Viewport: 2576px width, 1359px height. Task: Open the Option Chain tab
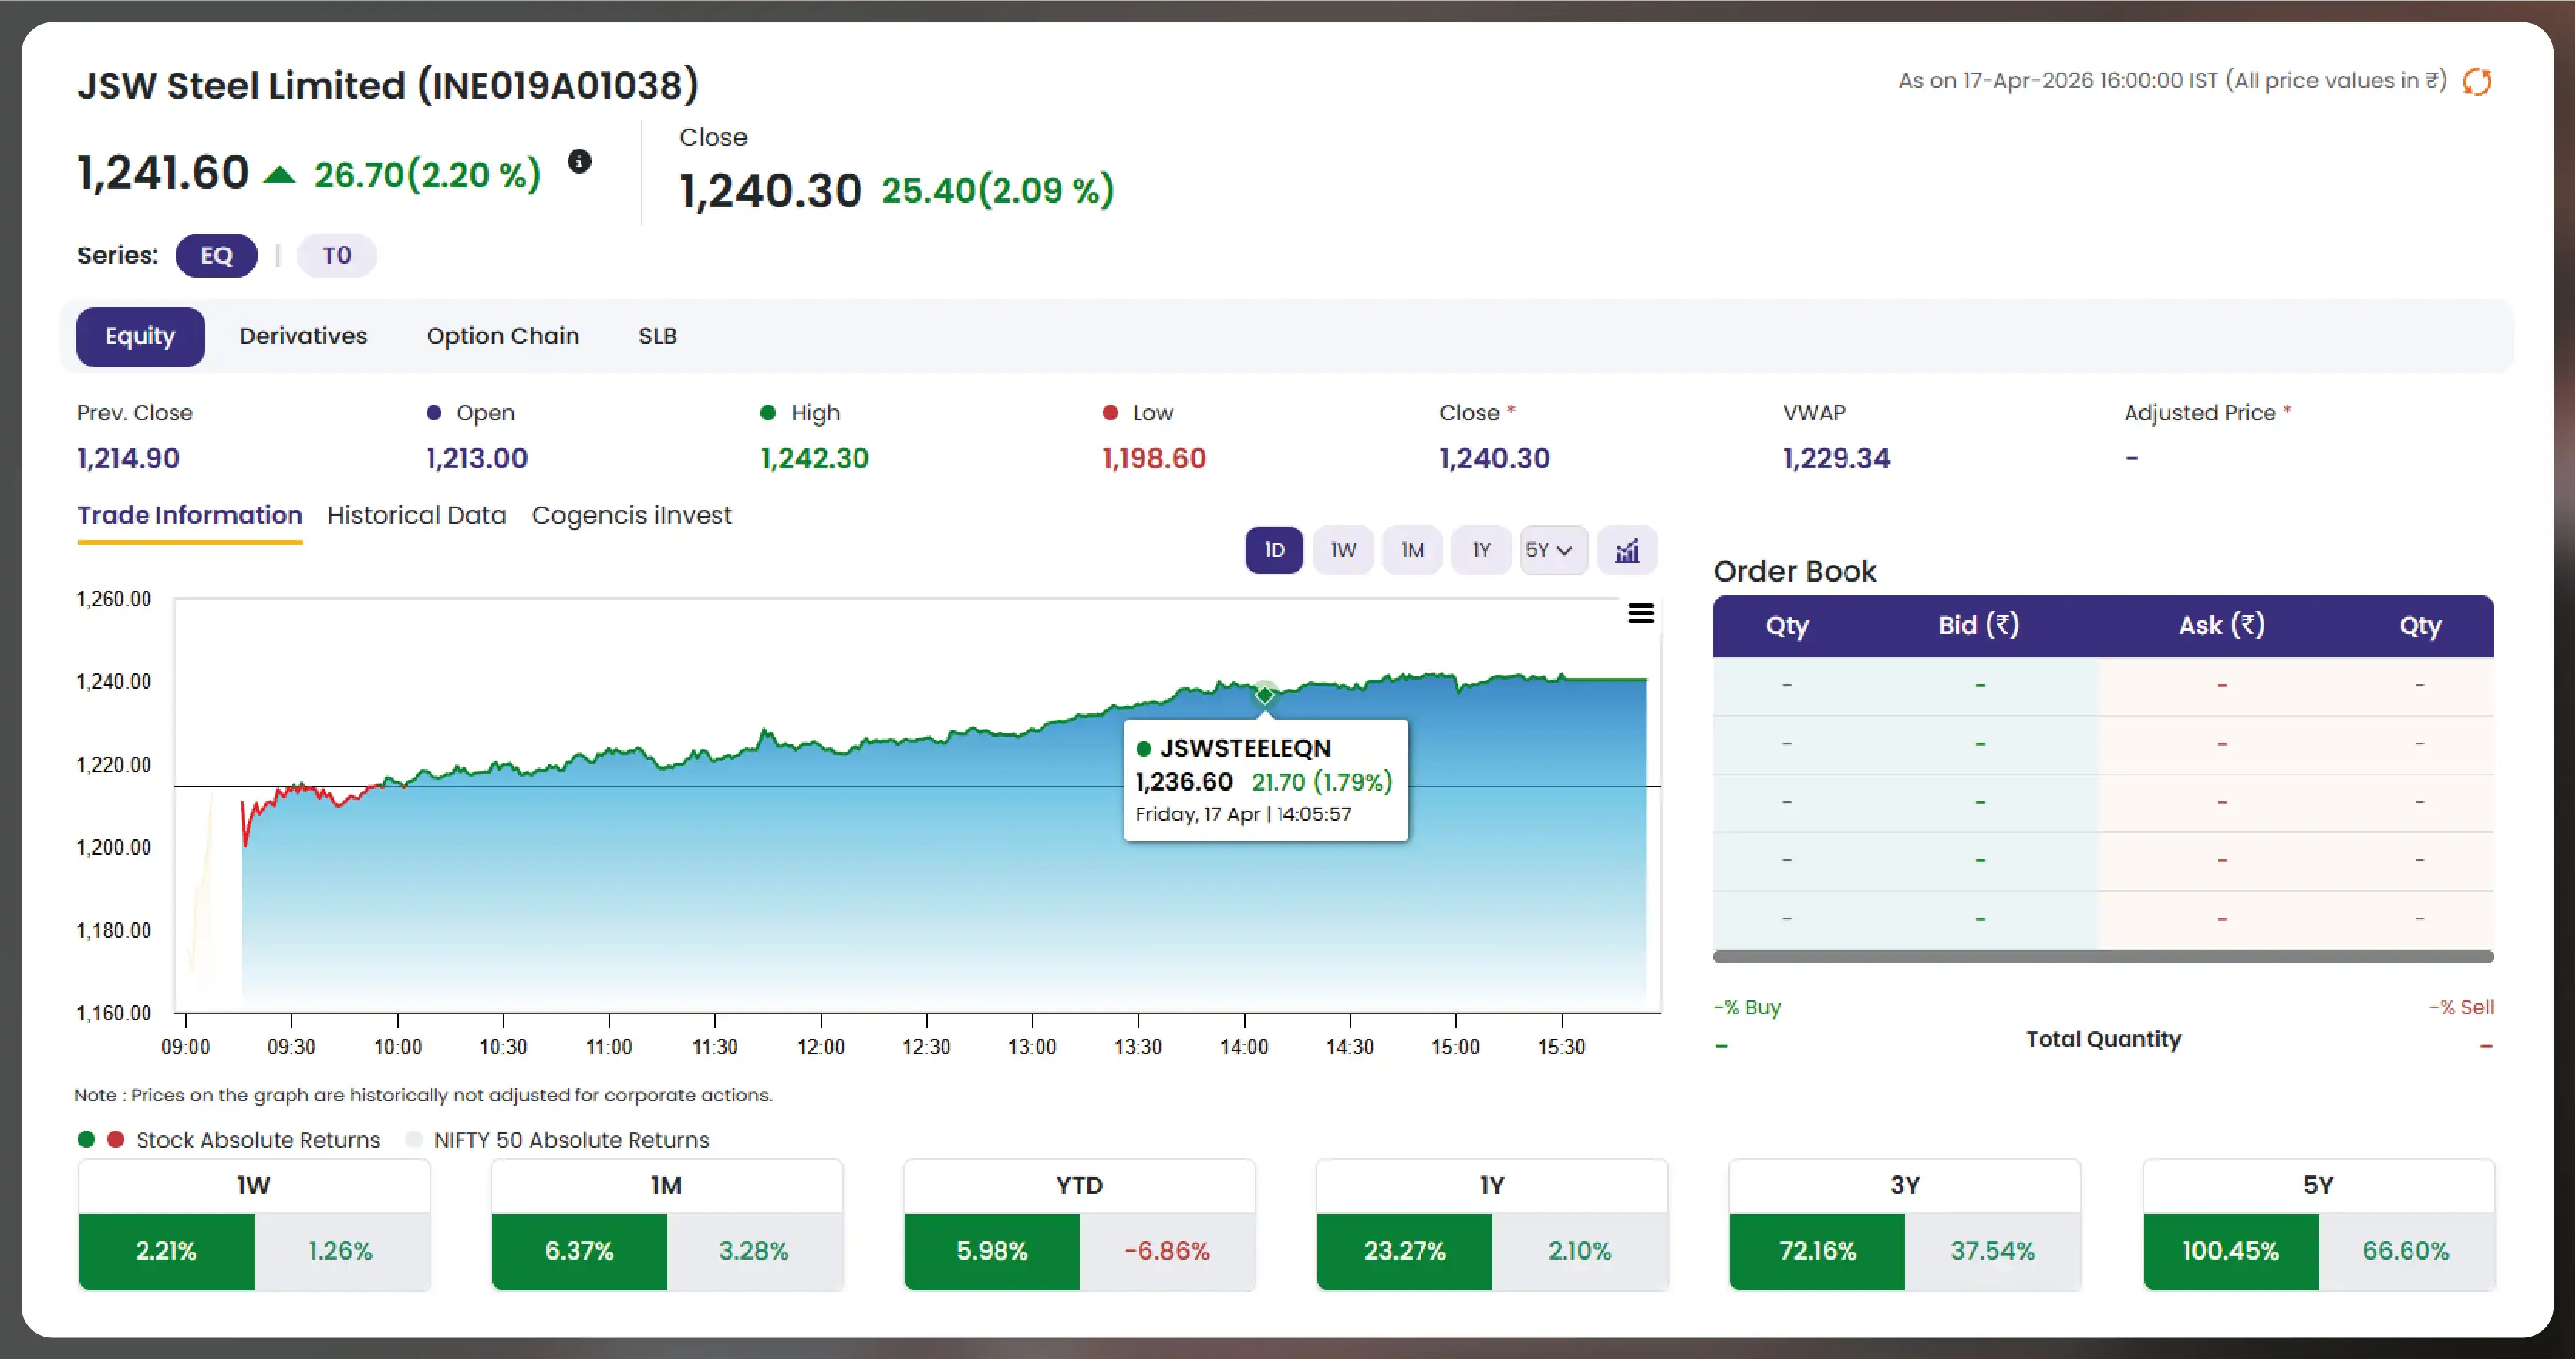point(503,336)
